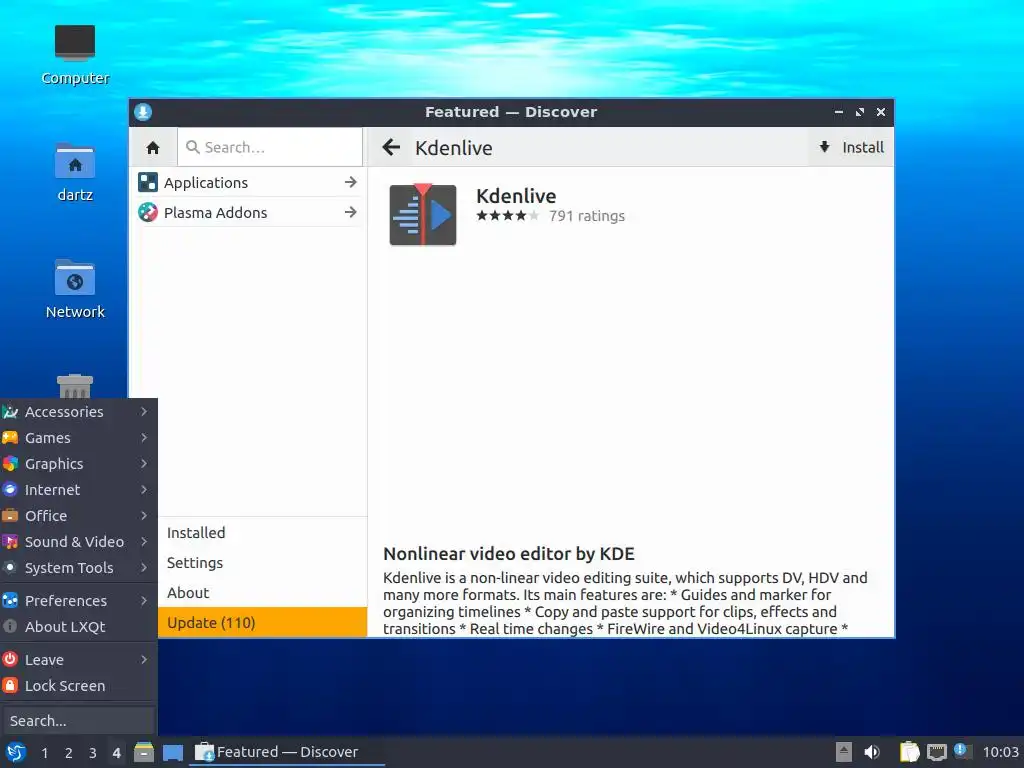Click the Discover search field
The height and width of the screenshot is (768, 1024).
[x=270, y=148]
